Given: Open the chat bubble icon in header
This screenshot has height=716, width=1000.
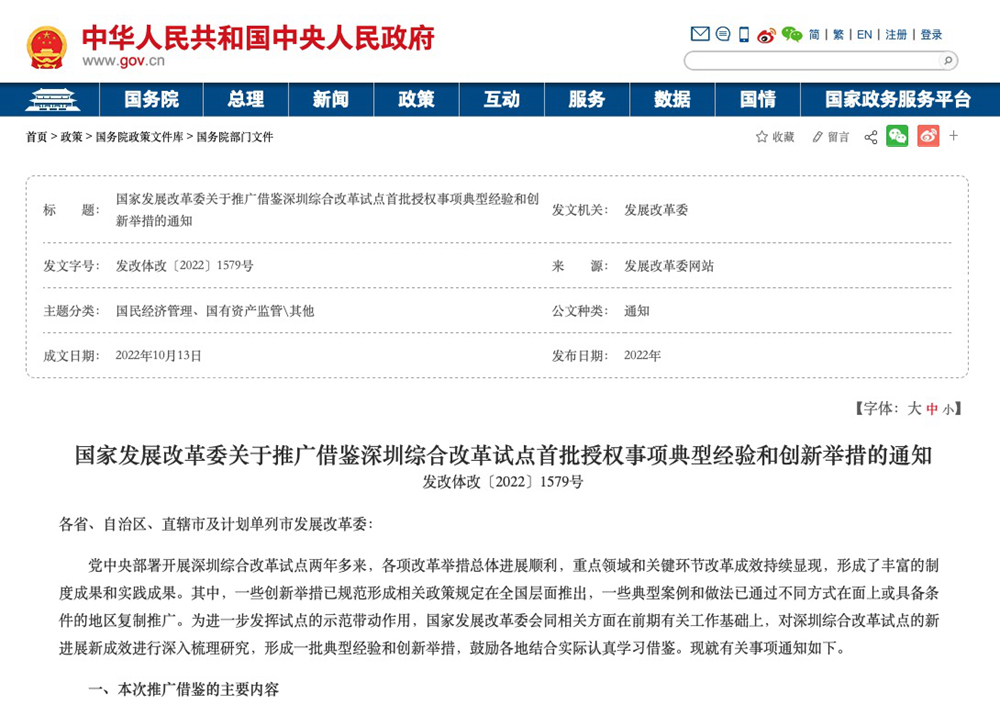Looking at the screenshot, I should (x=723, y=34).
